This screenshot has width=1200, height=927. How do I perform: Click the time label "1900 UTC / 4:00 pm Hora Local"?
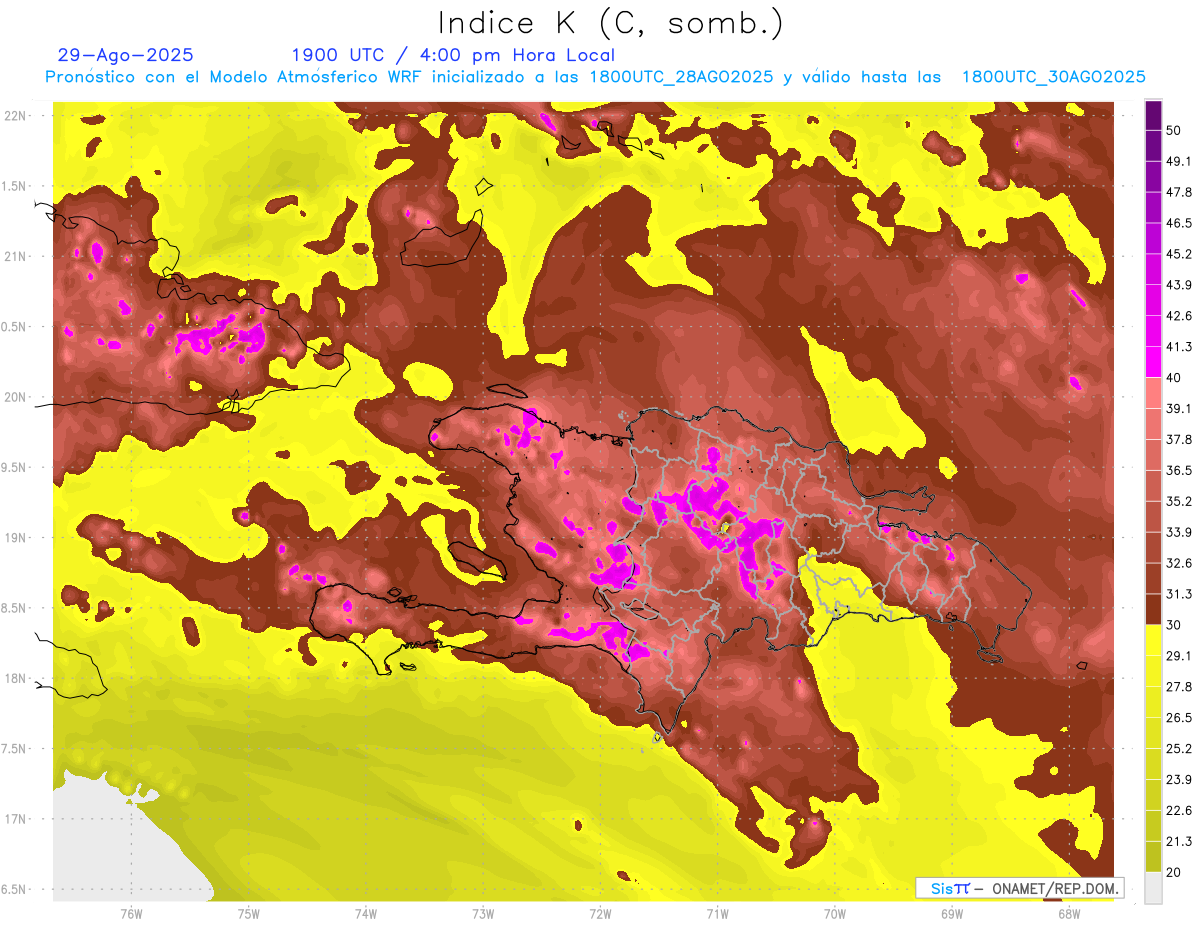pyautogui.click(x=453, y=55)
